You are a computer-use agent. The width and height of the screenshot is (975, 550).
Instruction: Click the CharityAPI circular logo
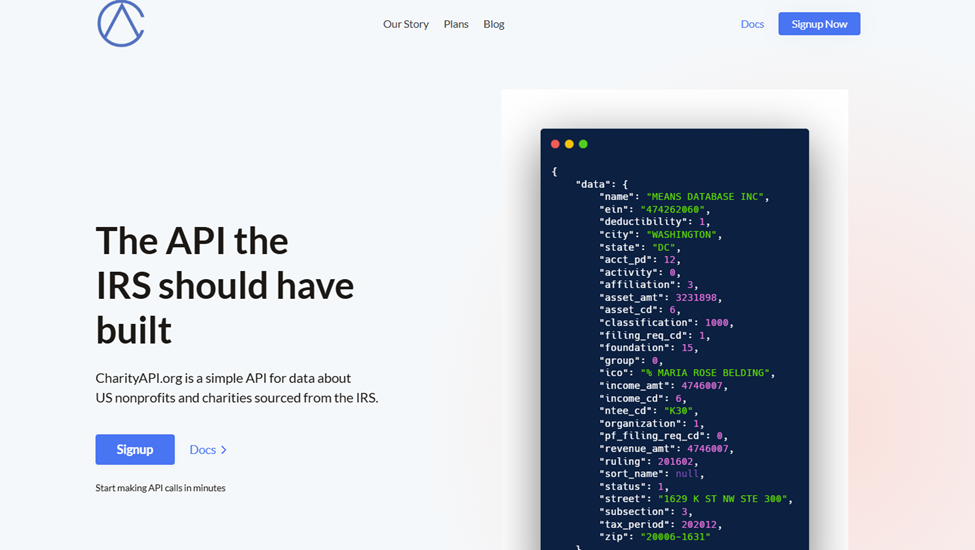(121, 24)
